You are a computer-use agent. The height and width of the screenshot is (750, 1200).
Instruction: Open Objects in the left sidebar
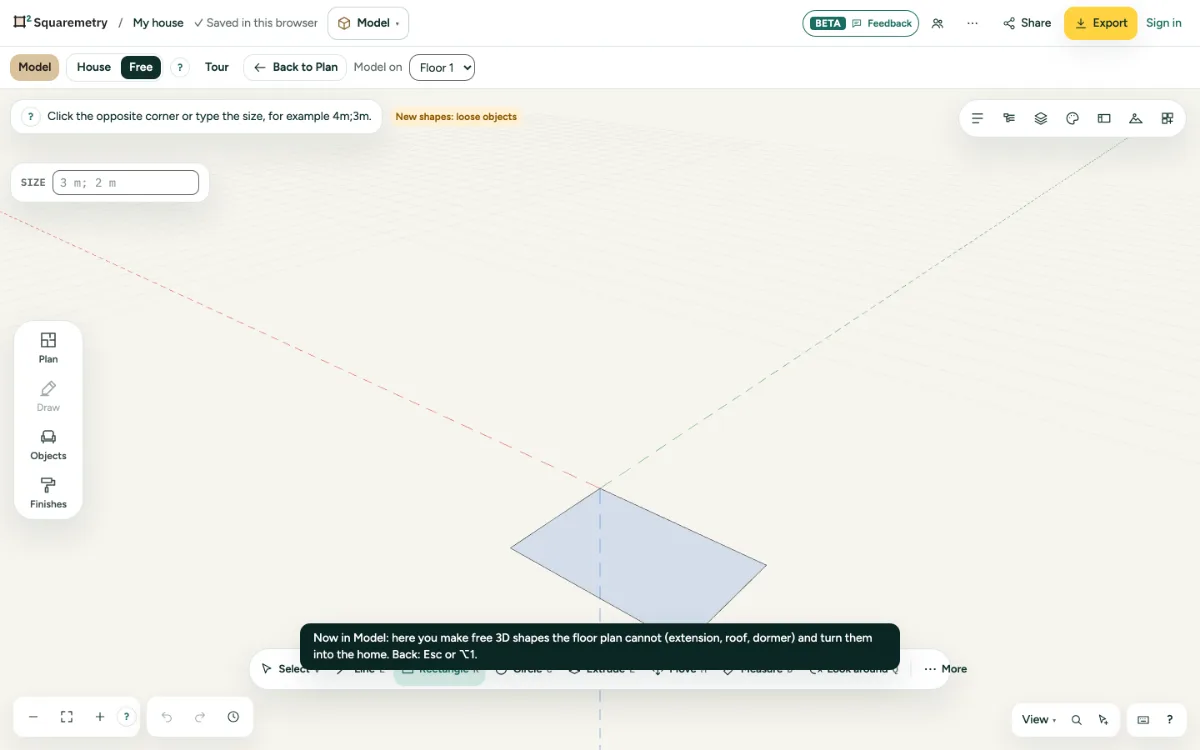tap(48, 444)
